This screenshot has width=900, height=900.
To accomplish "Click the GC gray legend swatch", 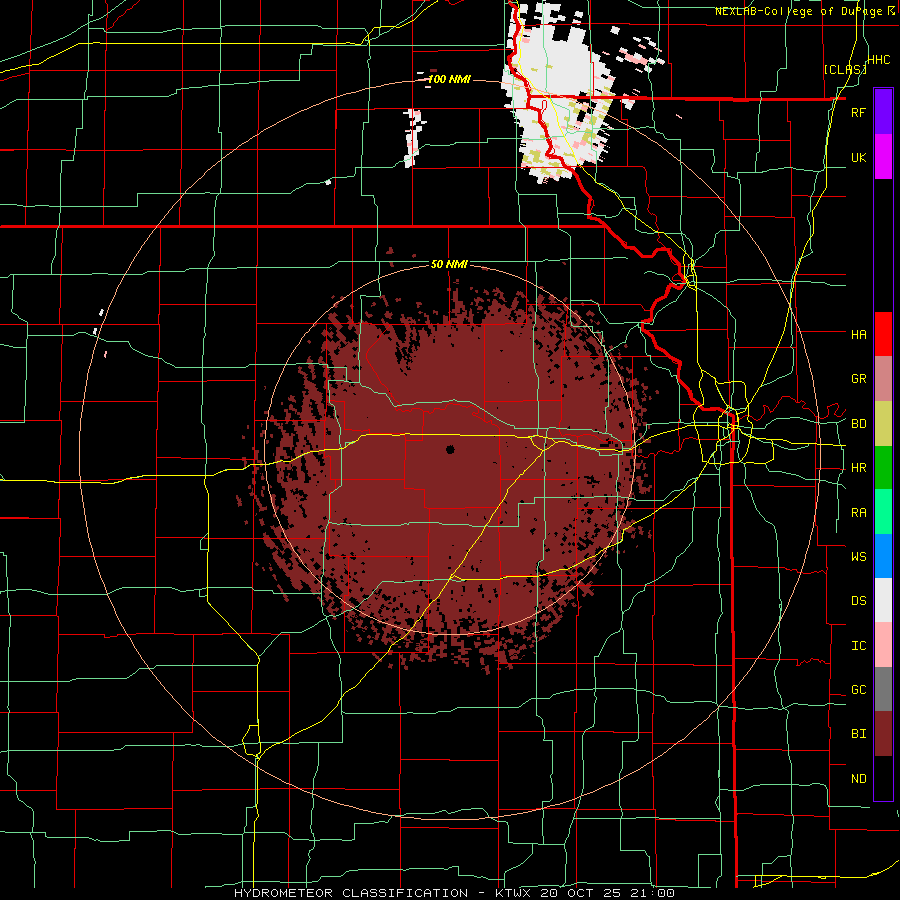I will pyautogui.click(x=883, y=689).
